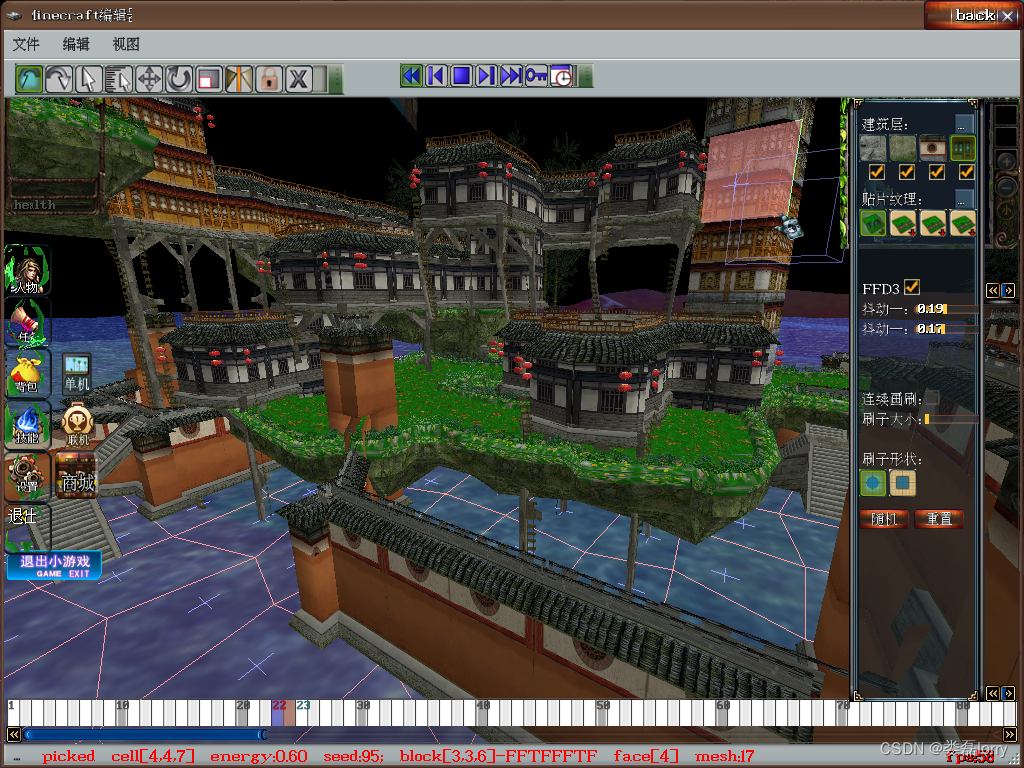The height and width of the screenshot is (768, 1024).
Task: Open the 建筑层 ellipsis browse button
Action: (x=964, y=123)
